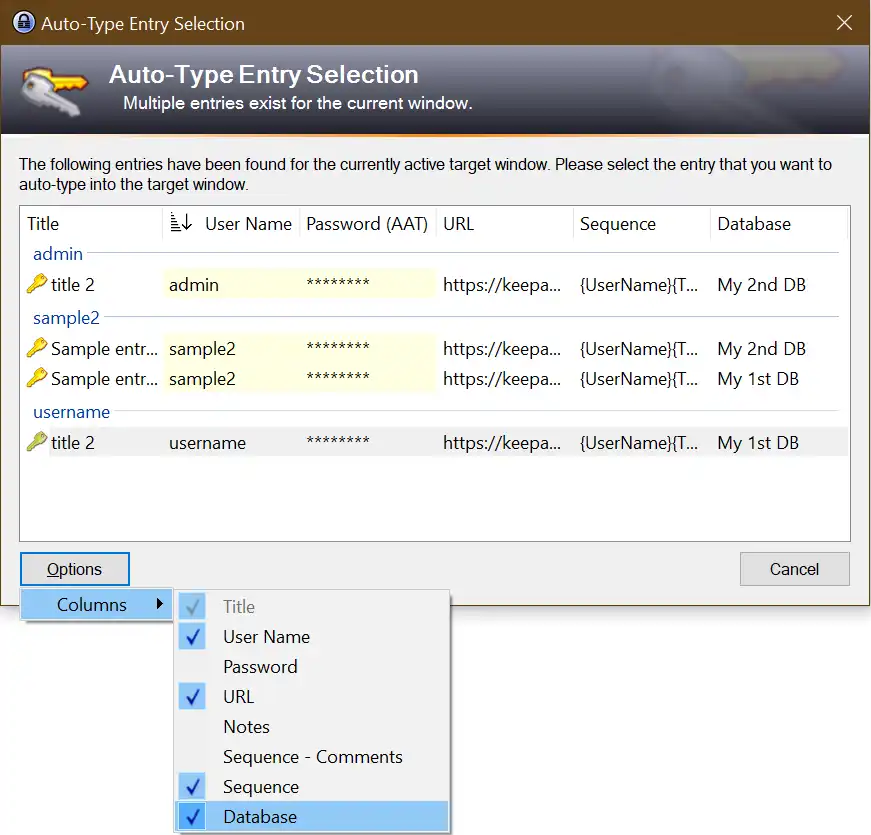Toggle the User Name column option
This screenshot has width=871, height=835.
[x=312, y=637]
